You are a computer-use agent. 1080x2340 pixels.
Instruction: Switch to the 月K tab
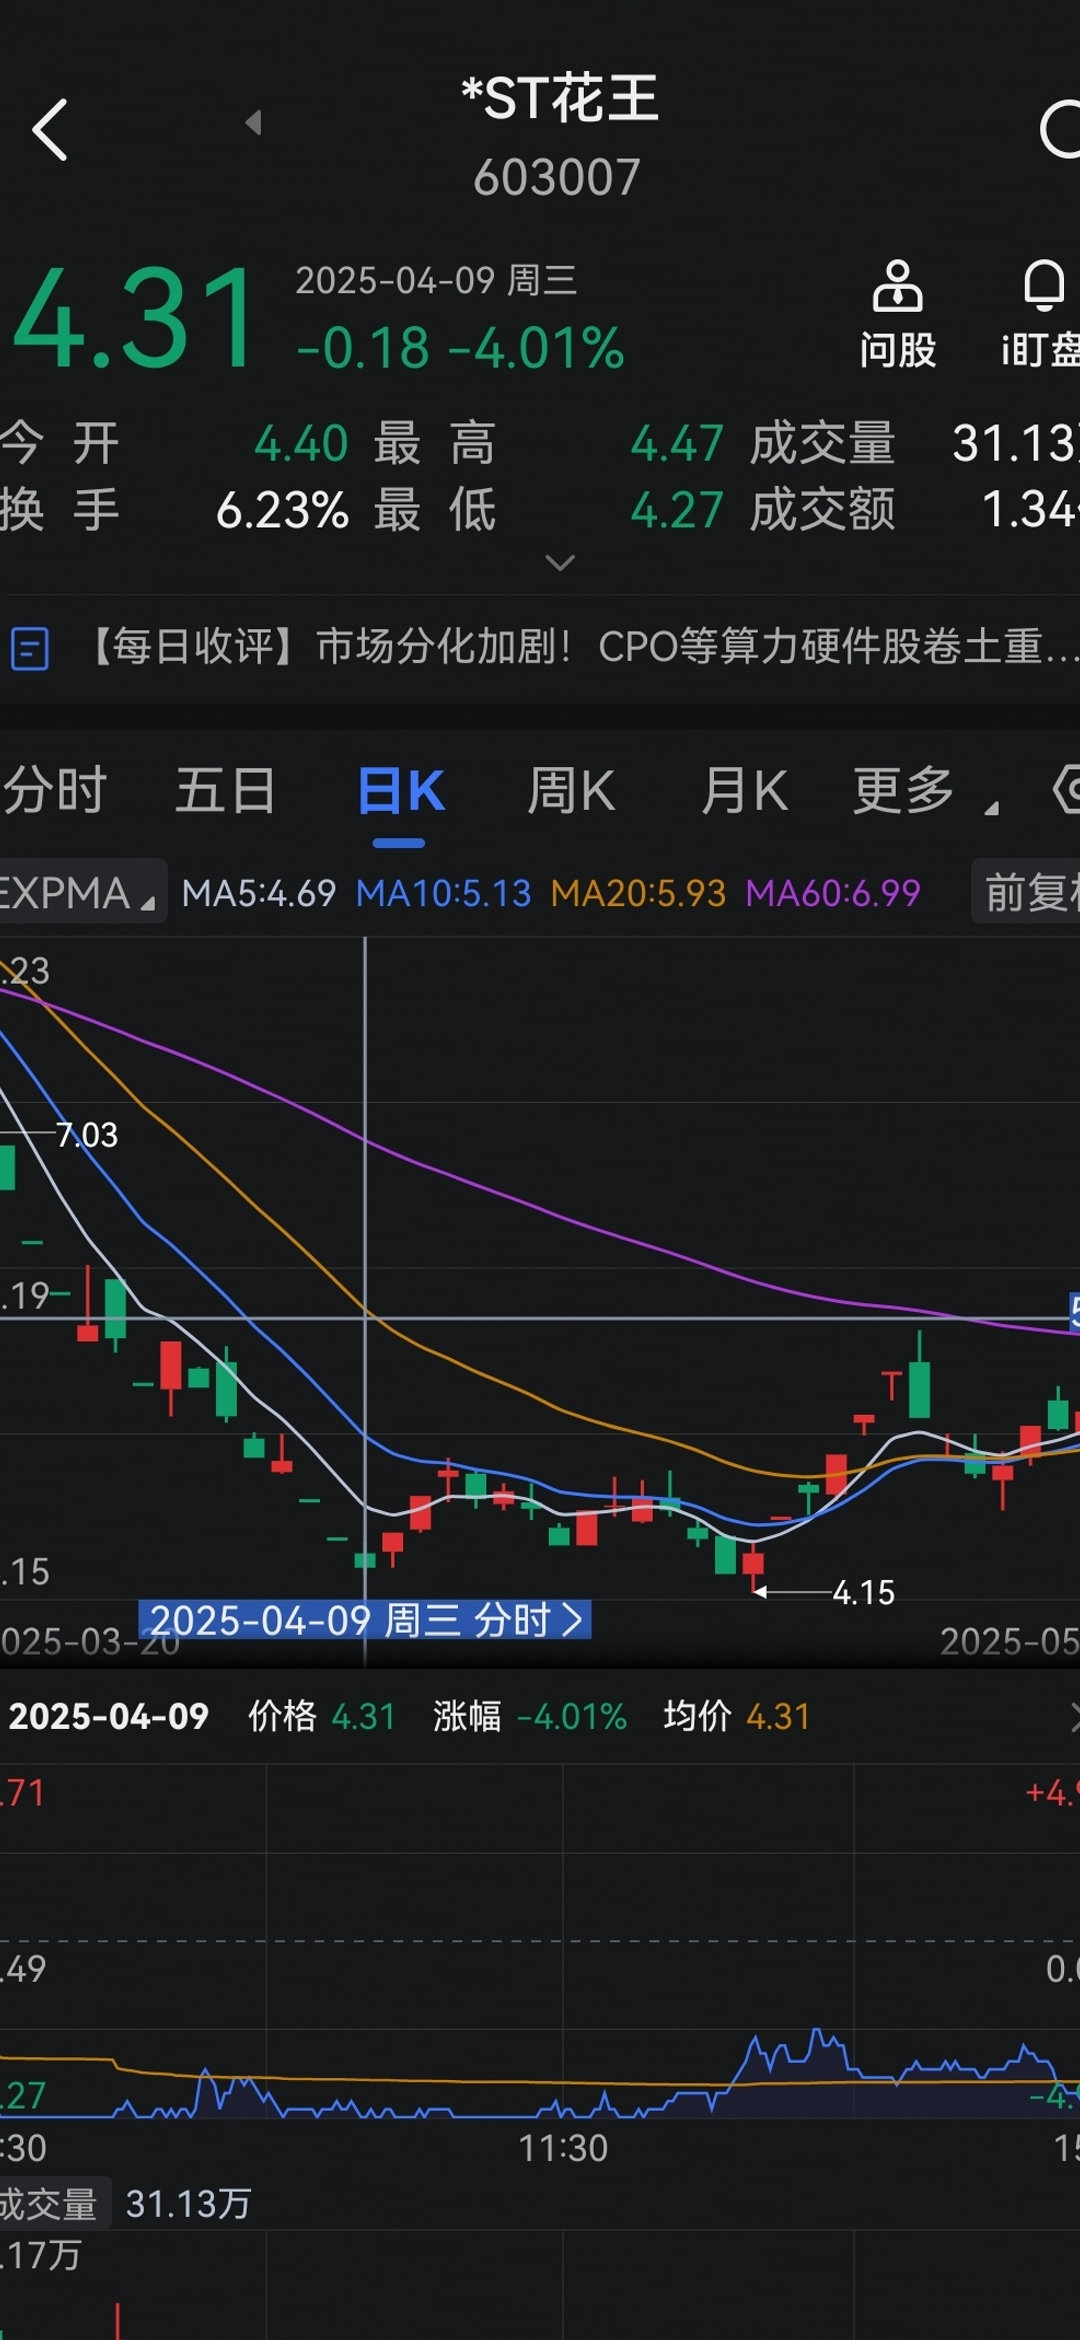click(744, 790)
